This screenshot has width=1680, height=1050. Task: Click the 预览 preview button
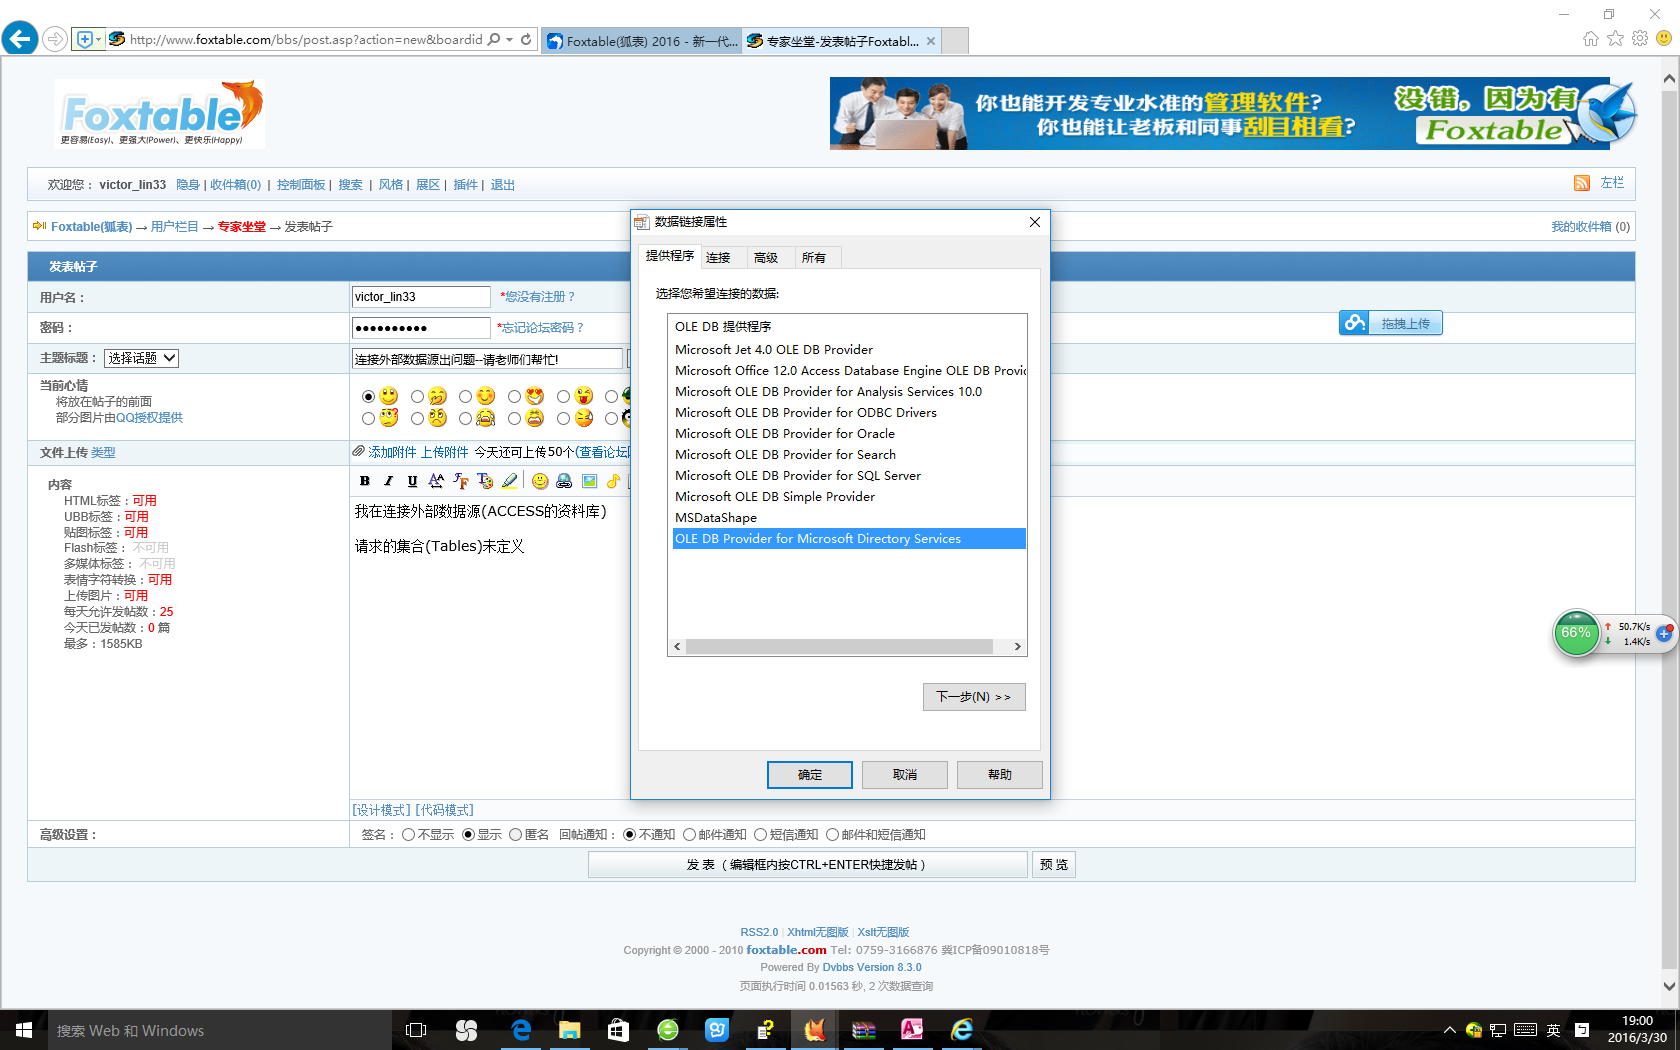[1054, 865]
